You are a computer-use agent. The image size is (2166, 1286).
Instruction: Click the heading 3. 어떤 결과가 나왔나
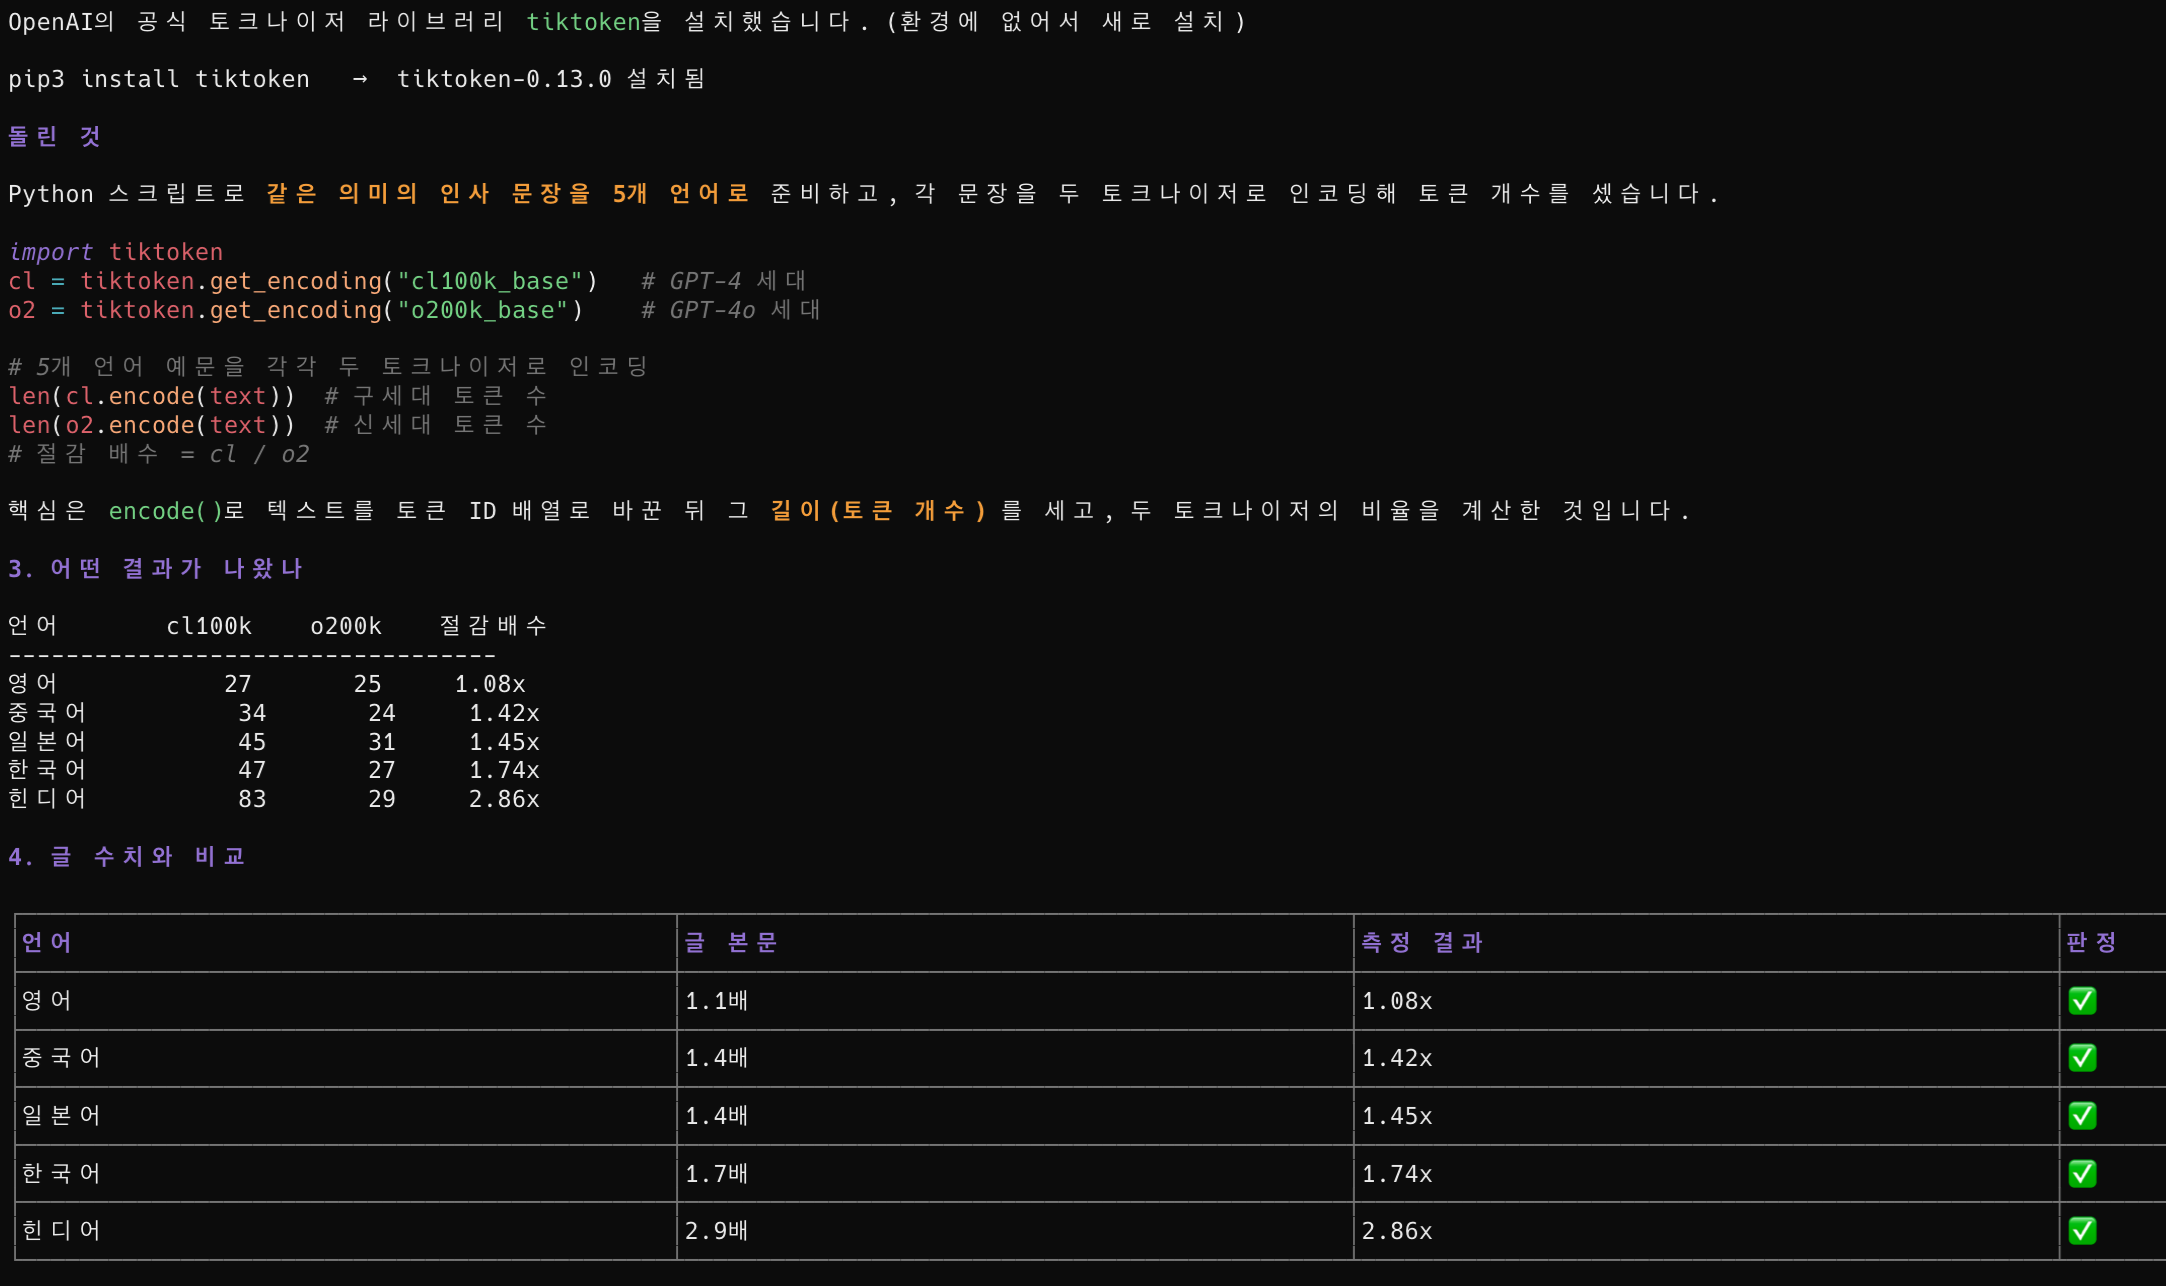[x=155, y=569]
